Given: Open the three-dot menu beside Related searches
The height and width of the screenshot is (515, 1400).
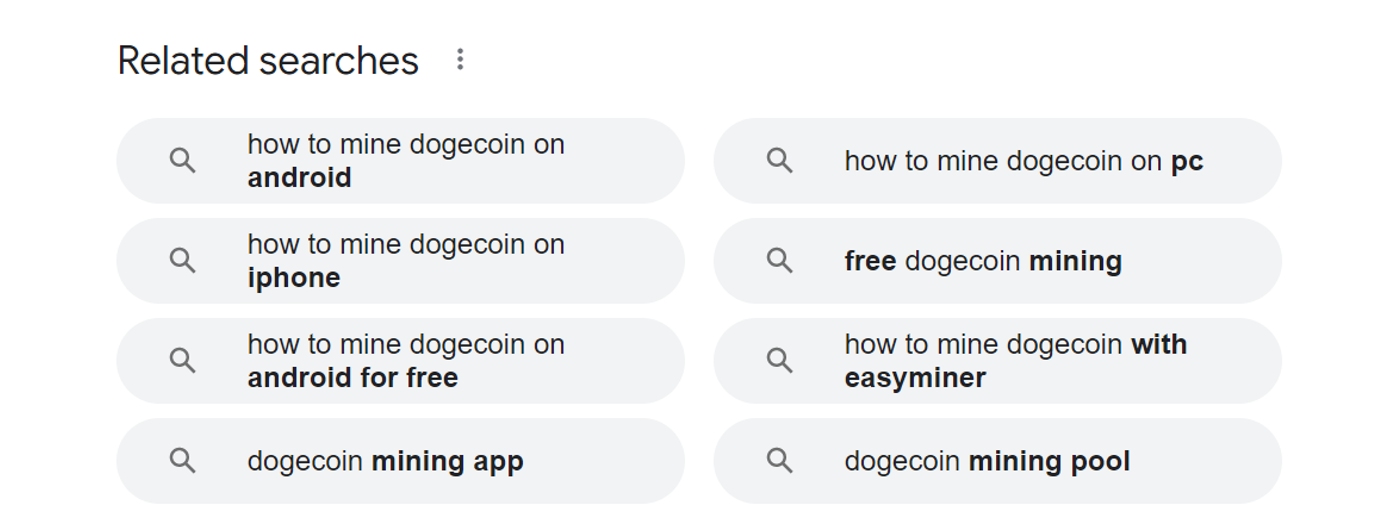Looking at the screenshot, I should pos(460,60).
